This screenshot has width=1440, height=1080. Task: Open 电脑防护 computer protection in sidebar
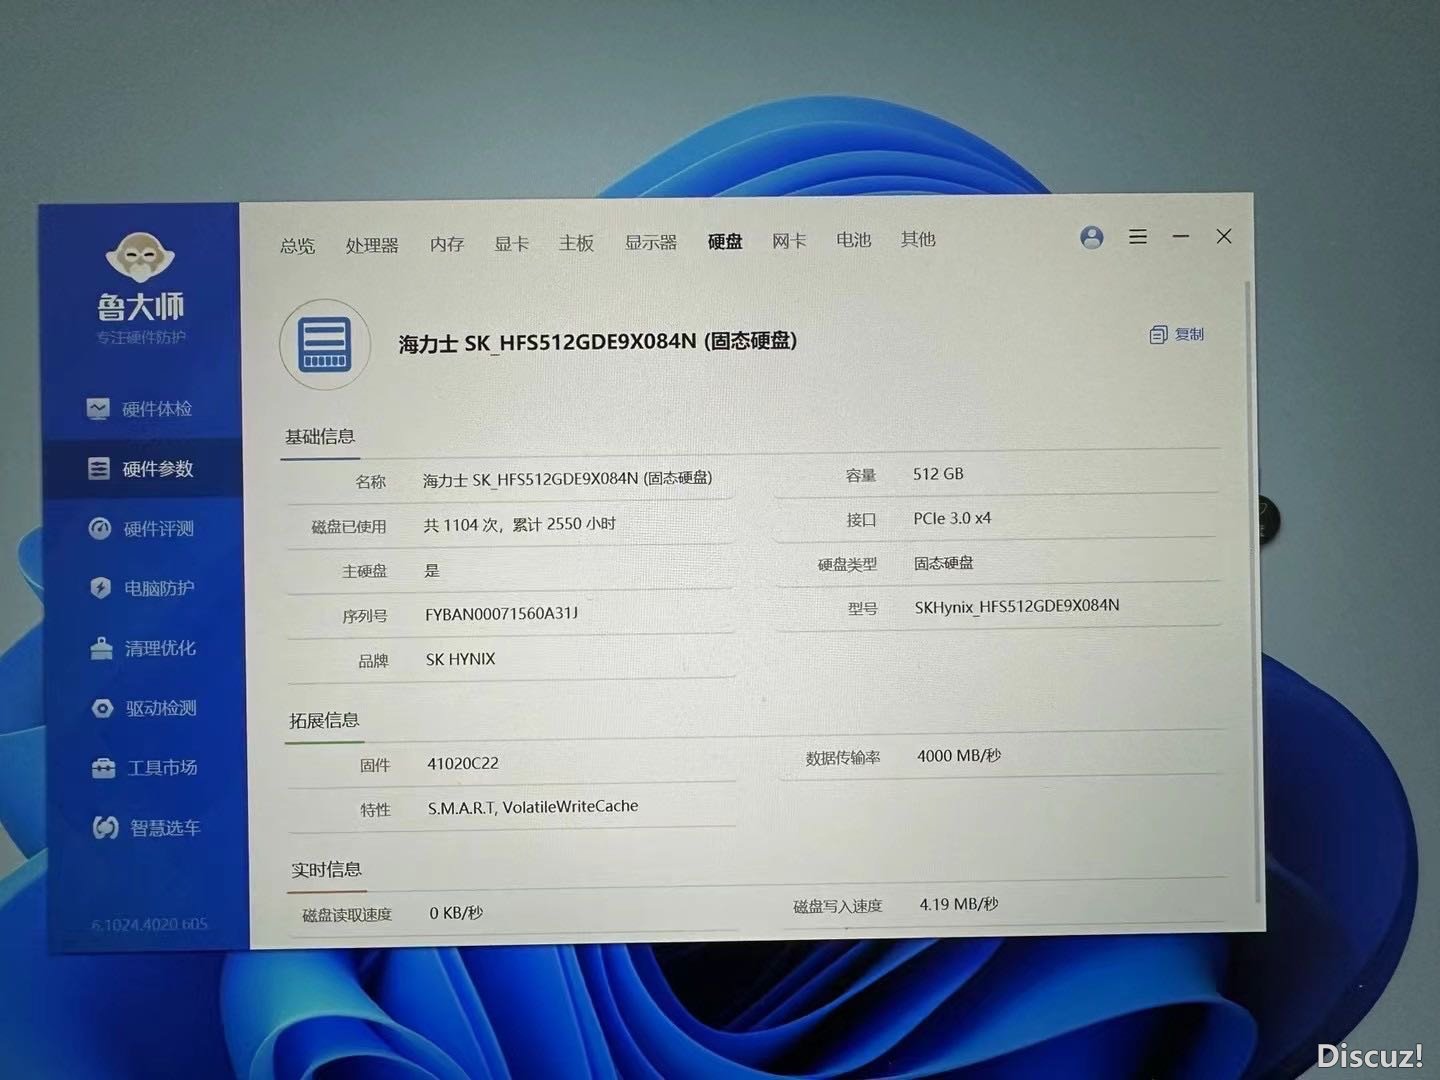click(142, 588)
